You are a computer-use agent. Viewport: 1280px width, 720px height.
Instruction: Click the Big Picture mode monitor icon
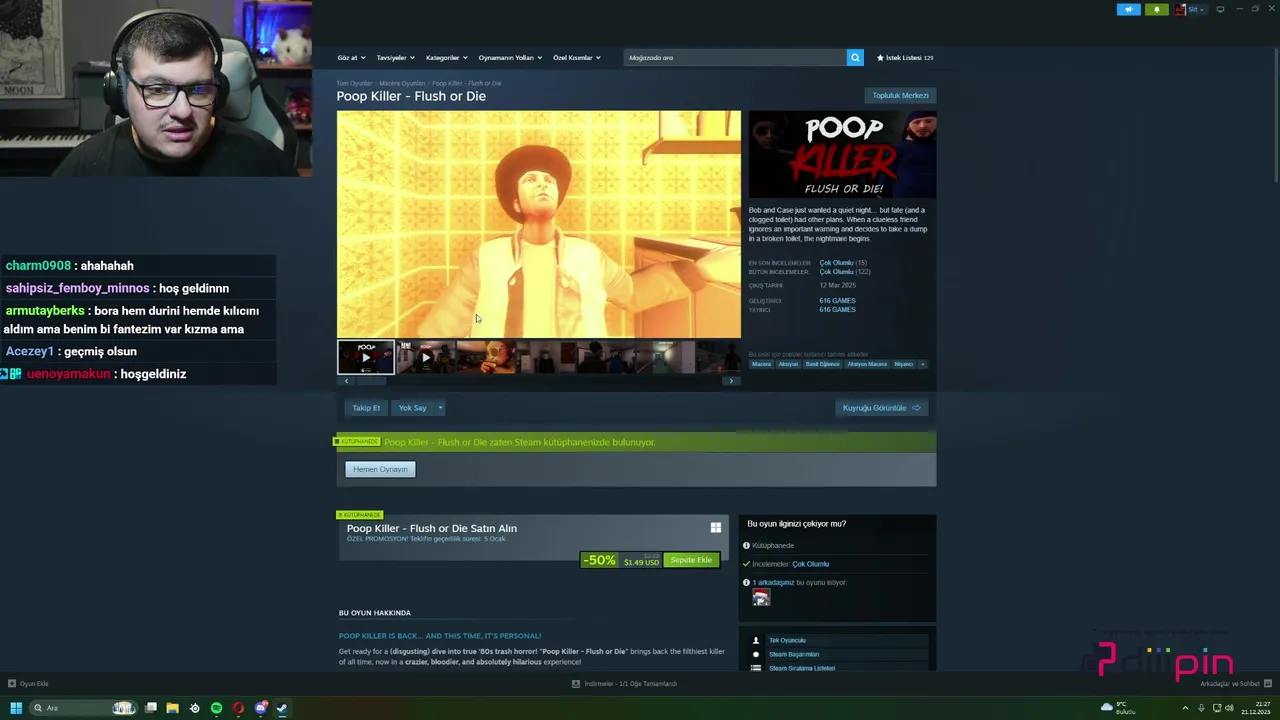[1220, 9]
